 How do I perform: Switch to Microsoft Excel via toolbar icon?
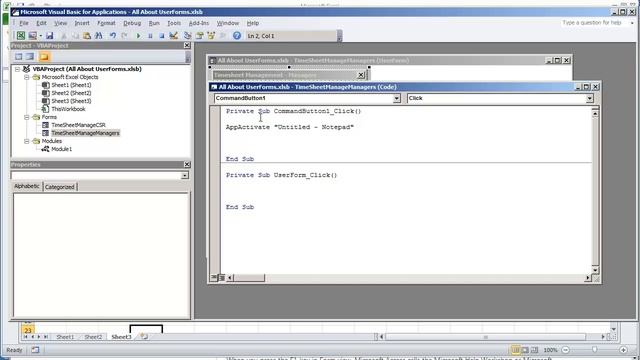[20, 36]
